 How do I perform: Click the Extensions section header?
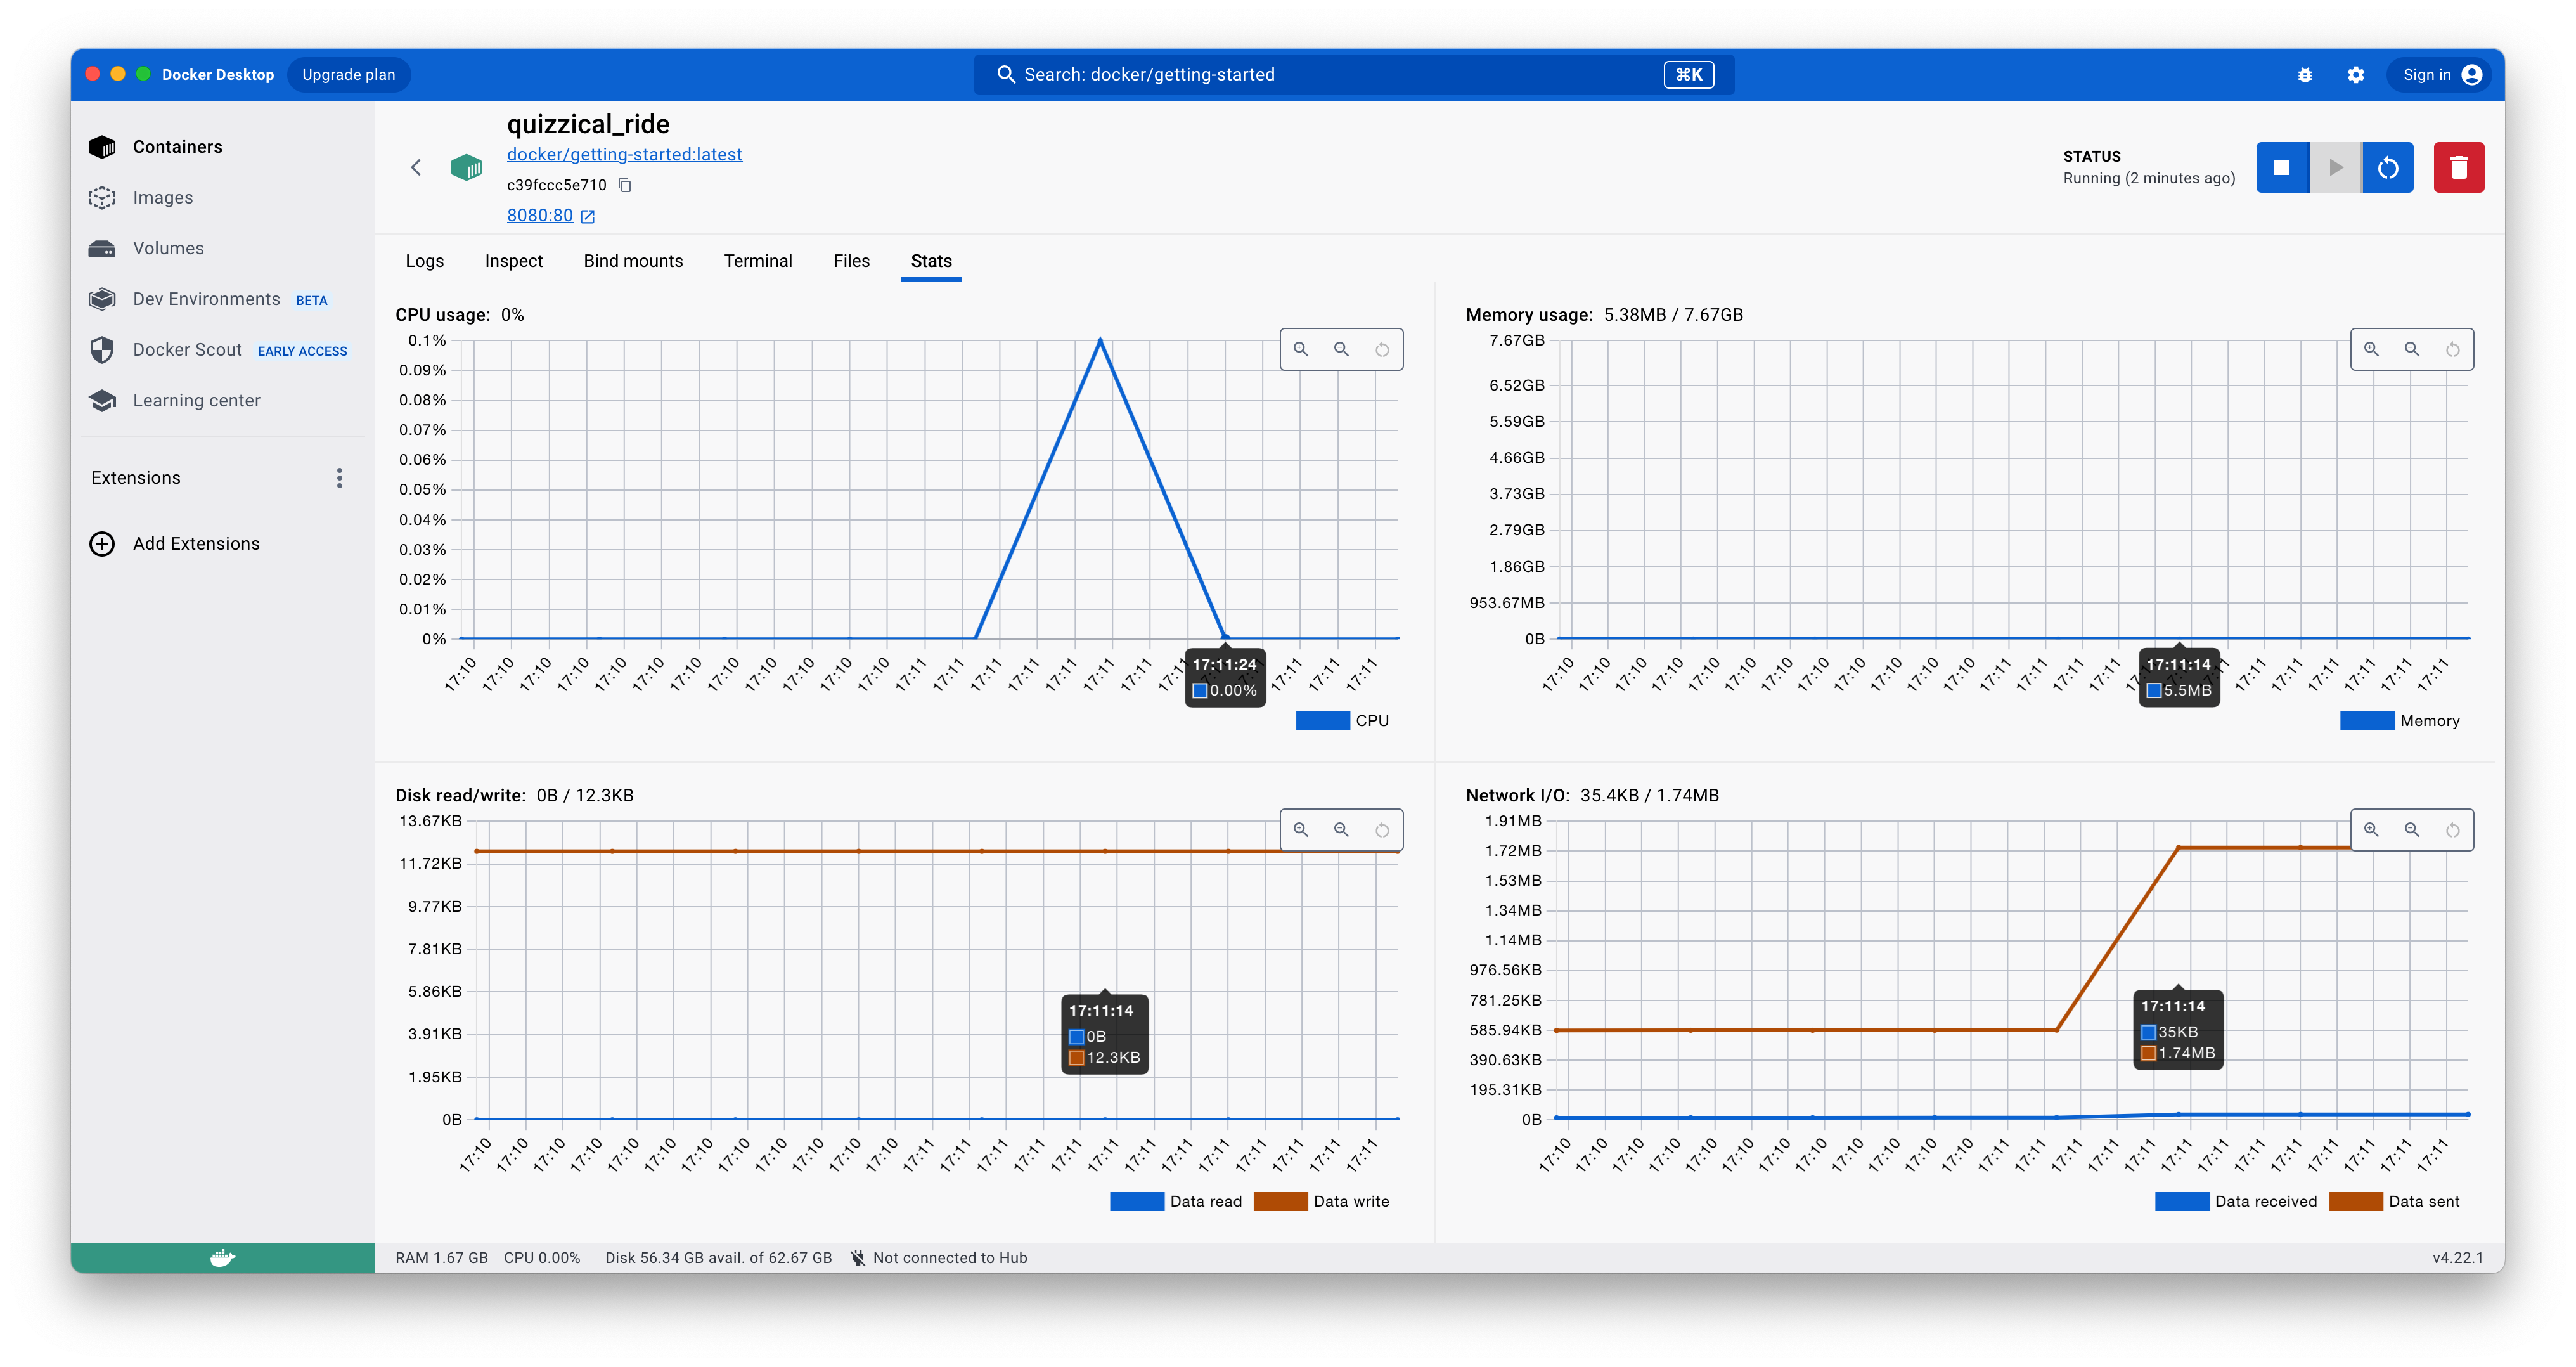[x=136, y=478]
